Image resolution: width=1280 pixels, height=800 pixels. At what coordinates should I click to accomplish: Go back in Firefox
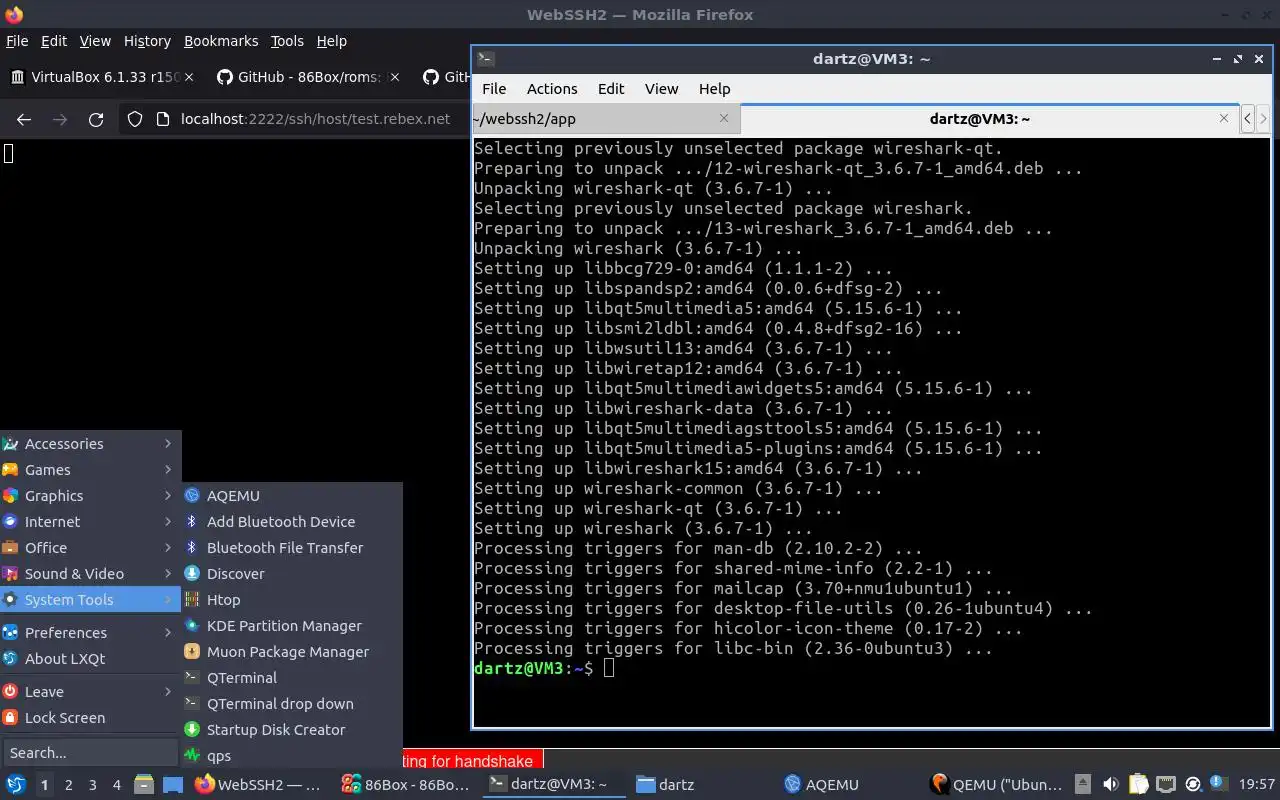coord(24,119)
